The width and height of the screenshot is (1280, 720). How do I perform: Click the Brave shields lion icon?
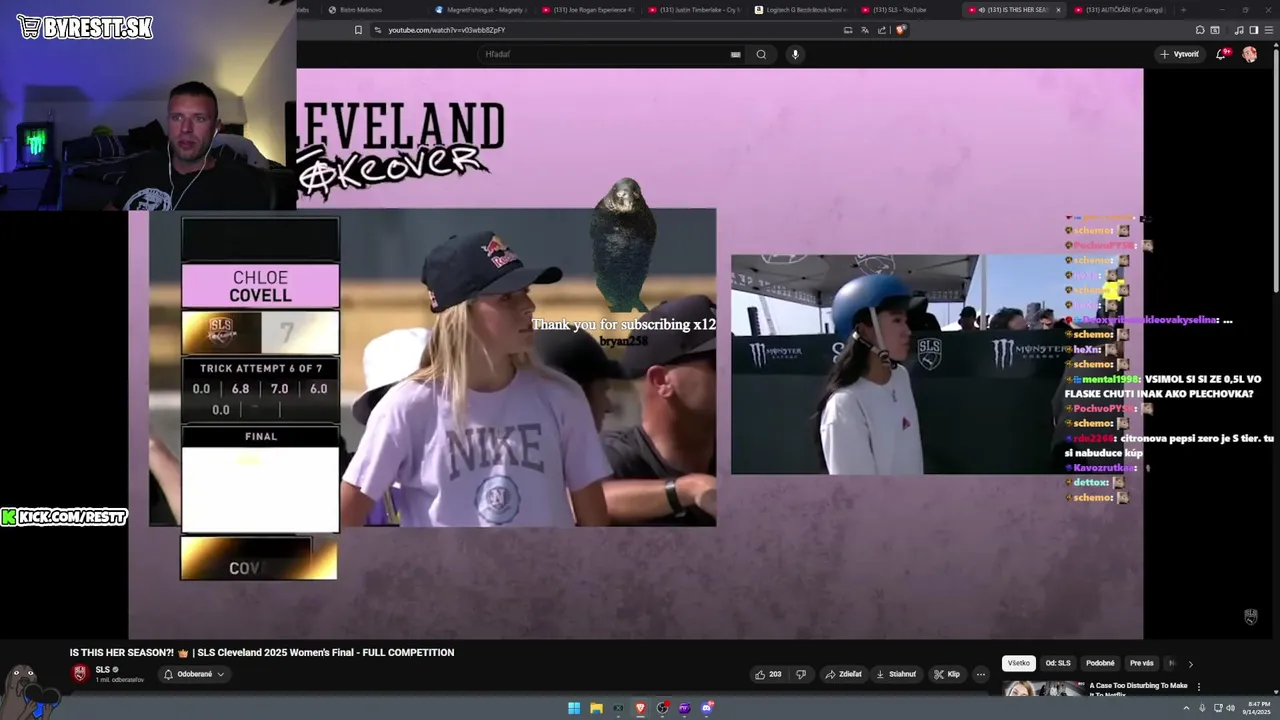900,30
